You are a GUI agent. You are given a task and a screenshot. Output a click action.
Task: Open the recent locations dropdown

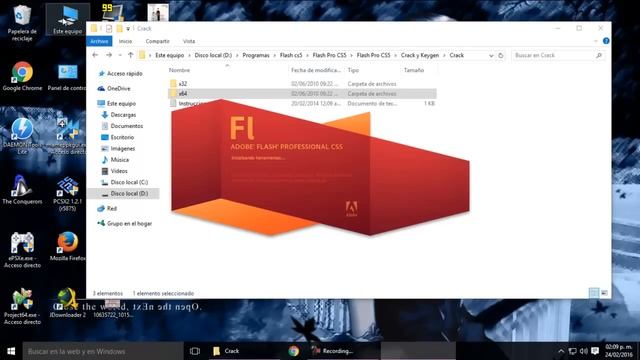[x=120, y=56]
